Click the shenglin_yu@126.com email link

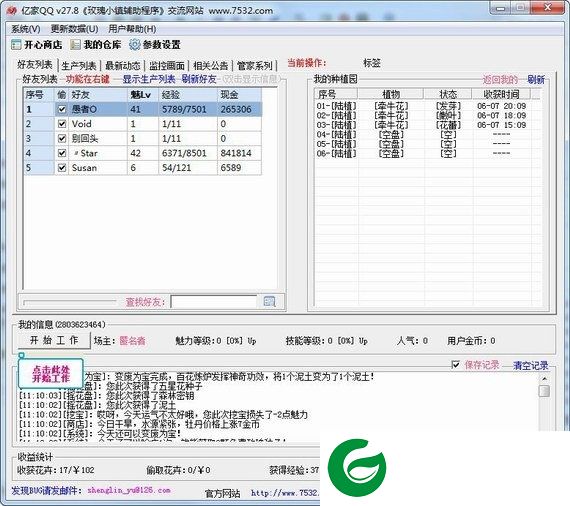click(x=129, y=490)
